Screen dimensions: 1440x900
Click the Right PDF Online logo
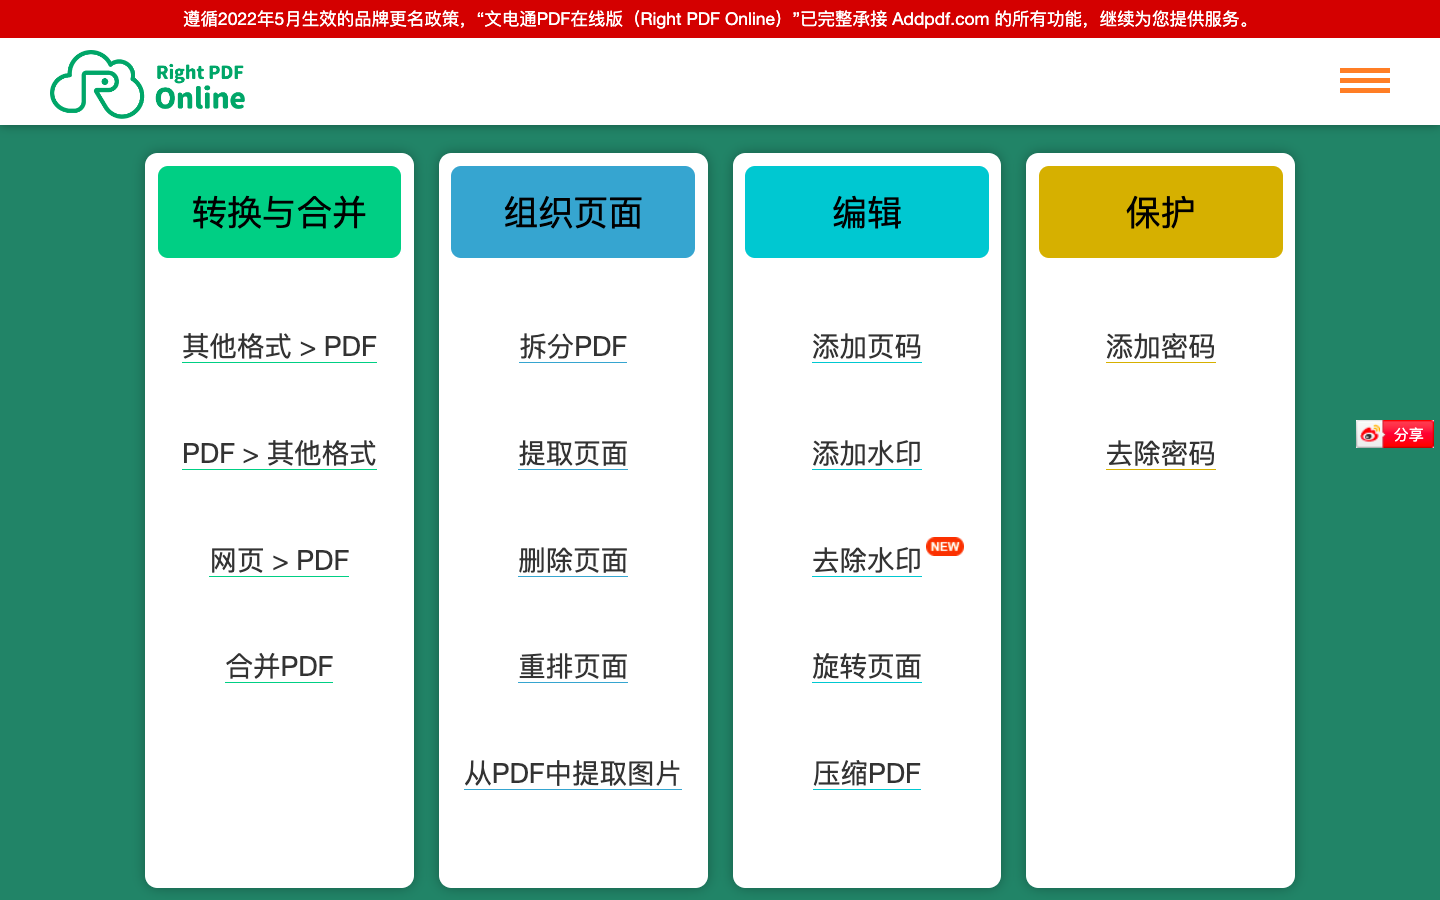[x=146, y=84]
